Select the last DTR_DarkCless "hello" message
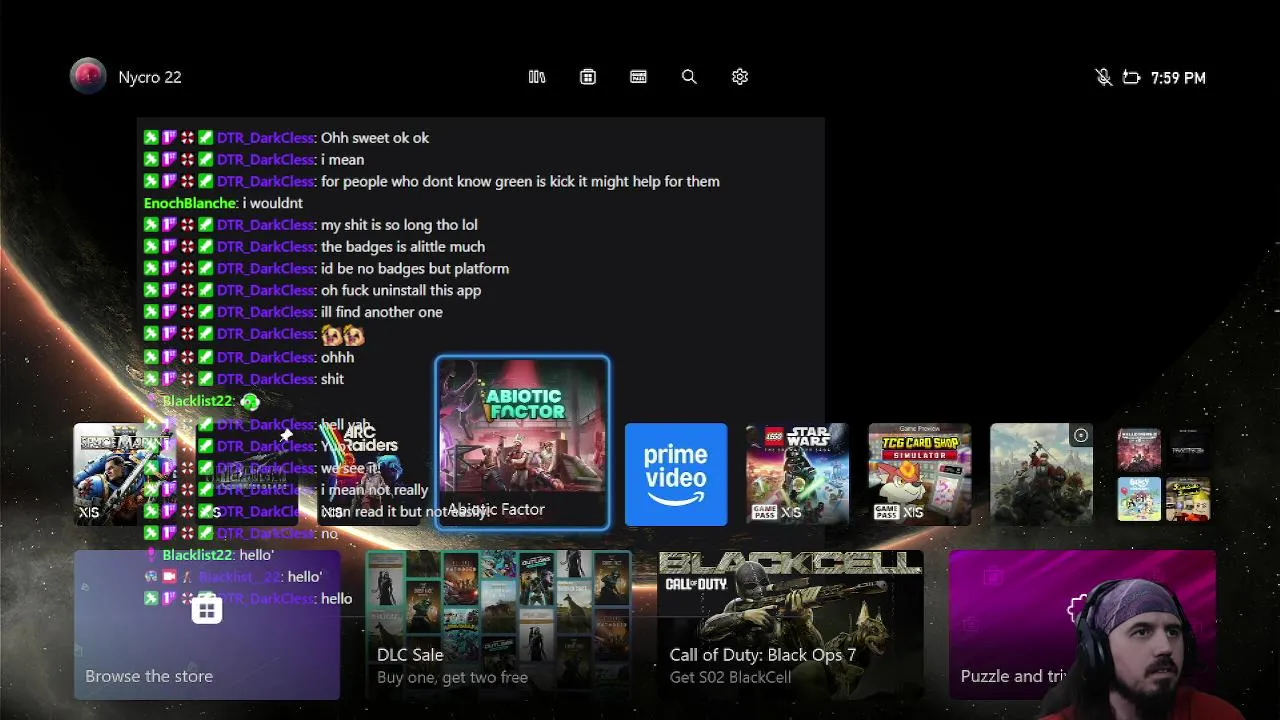The image size is (1280, 720). [247, 598]
